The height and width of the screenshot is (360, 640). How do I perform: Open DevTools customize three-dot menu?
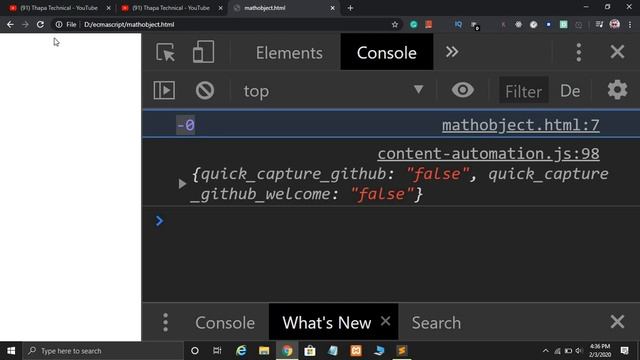point(578,52)
